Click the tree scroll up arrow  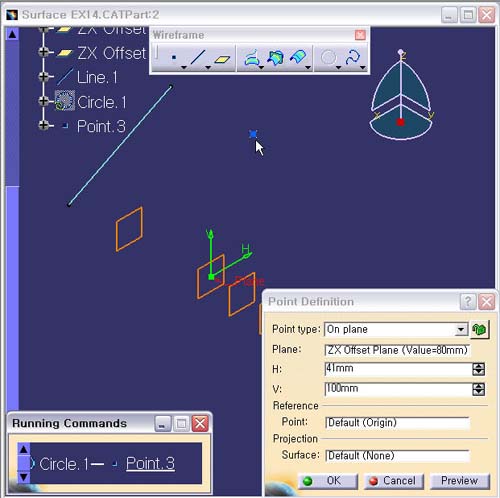point(12,34)
